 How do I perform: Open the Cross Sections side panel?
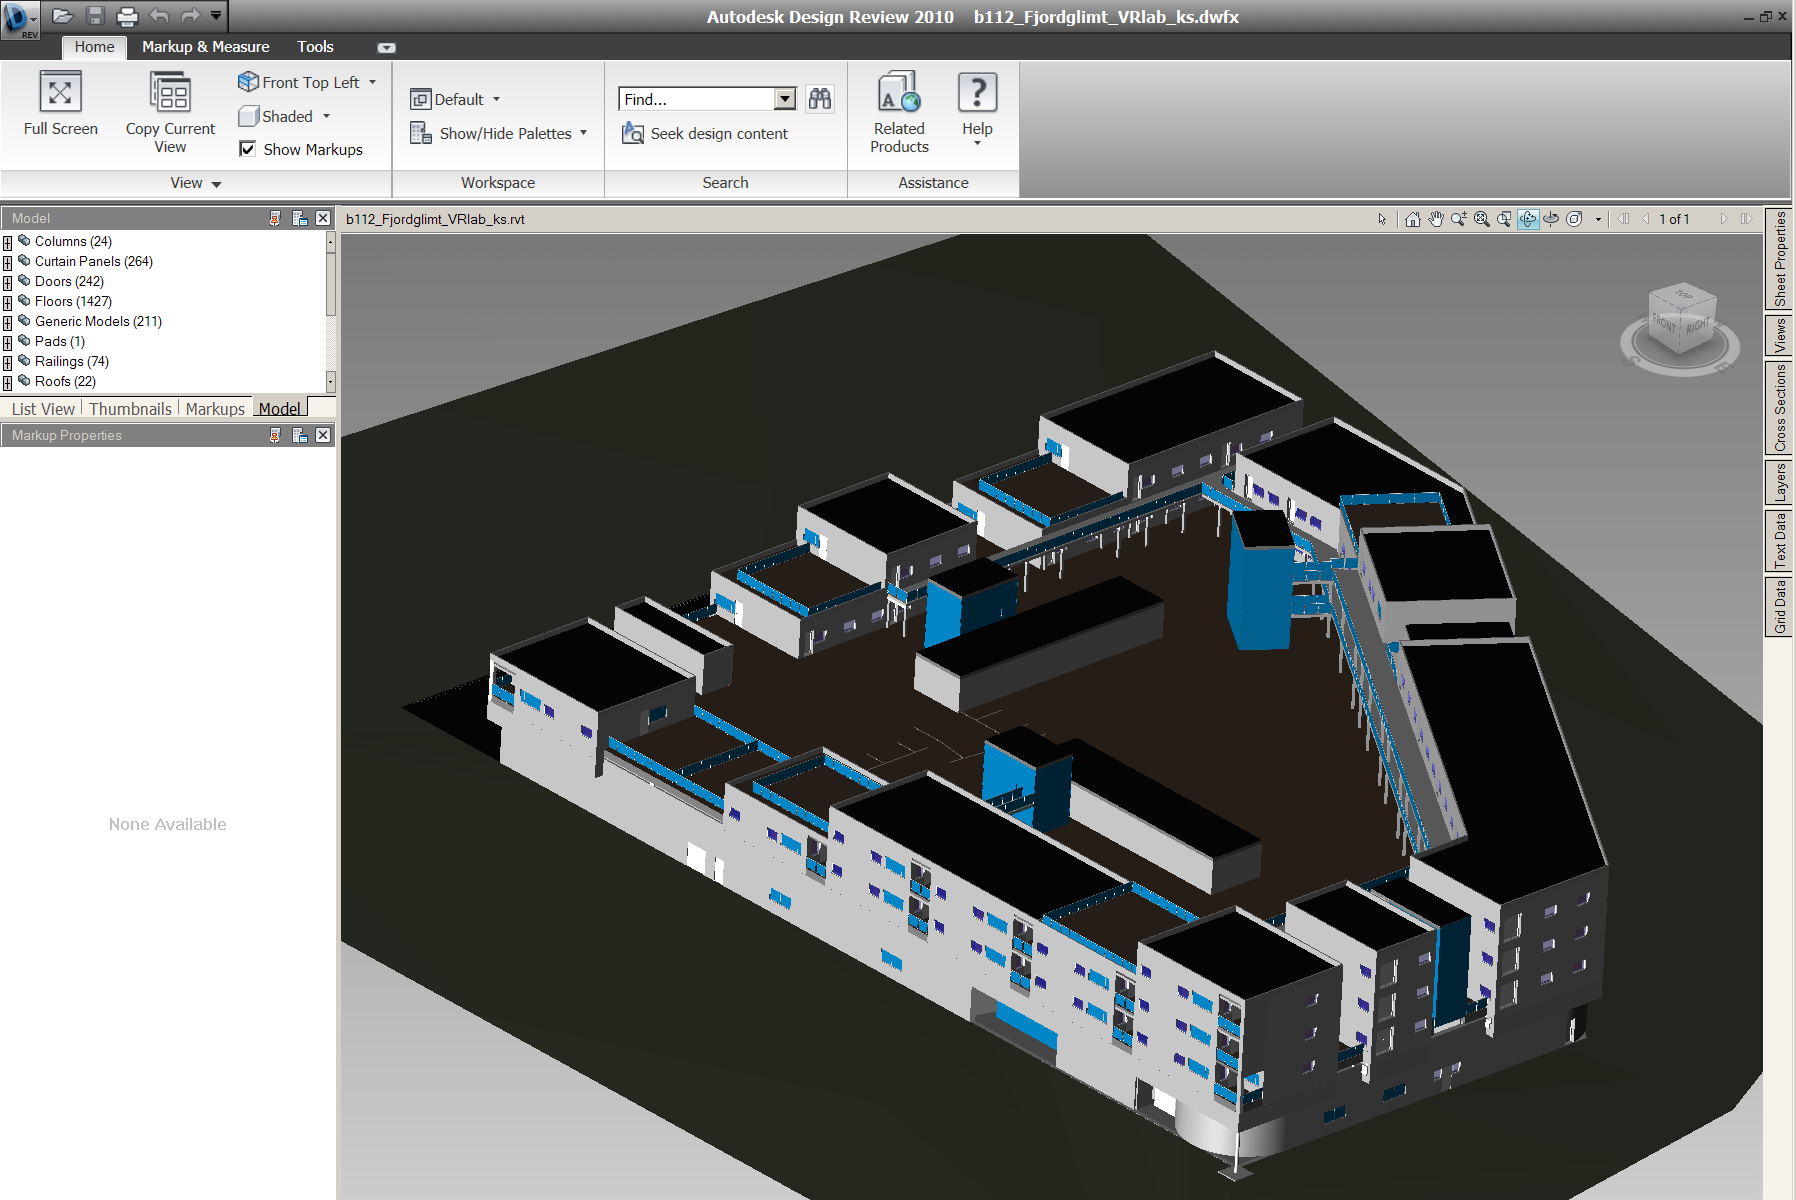coord(1779,408)
